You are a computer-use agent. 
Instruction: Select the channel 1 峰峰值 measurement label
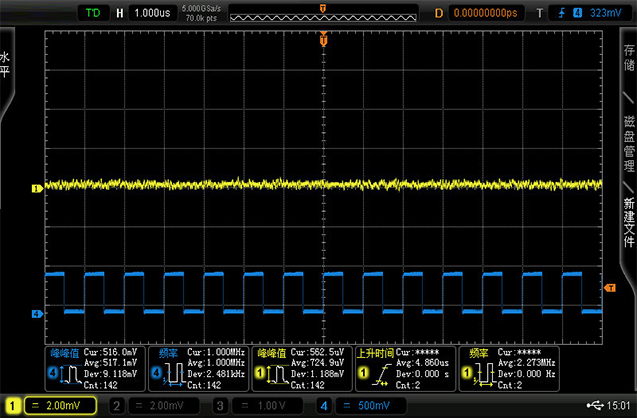[x=271, y=353]
